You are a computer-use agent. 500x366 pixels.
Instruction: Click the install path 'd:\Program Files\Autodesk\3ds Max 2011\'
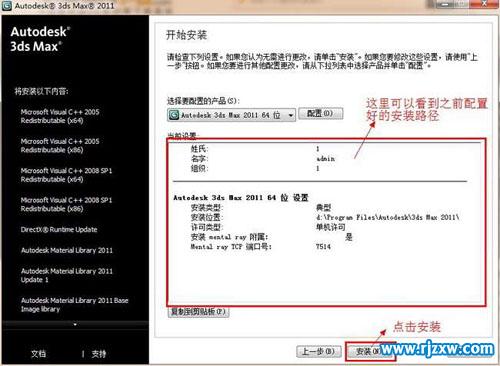[388, 217]
